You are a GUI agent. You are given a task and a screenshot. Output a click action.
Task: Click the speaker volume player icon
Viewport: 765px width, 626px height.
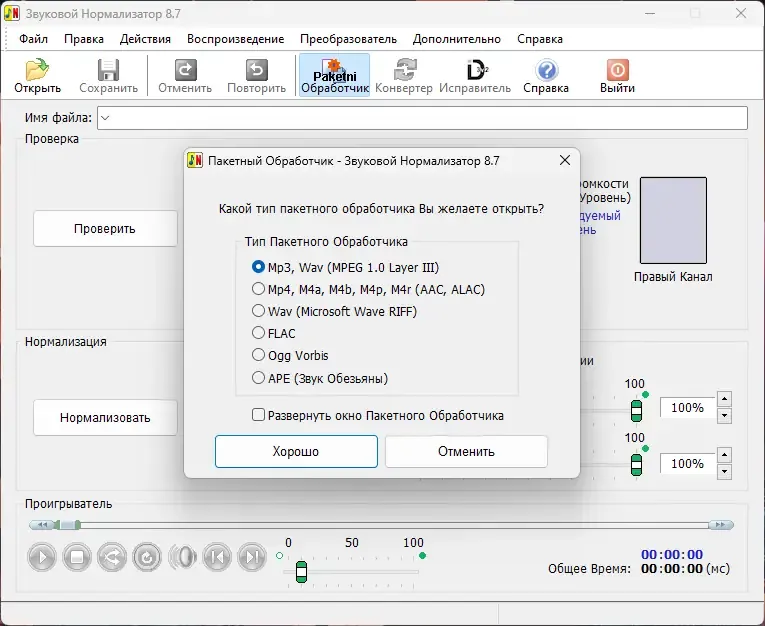182,557
